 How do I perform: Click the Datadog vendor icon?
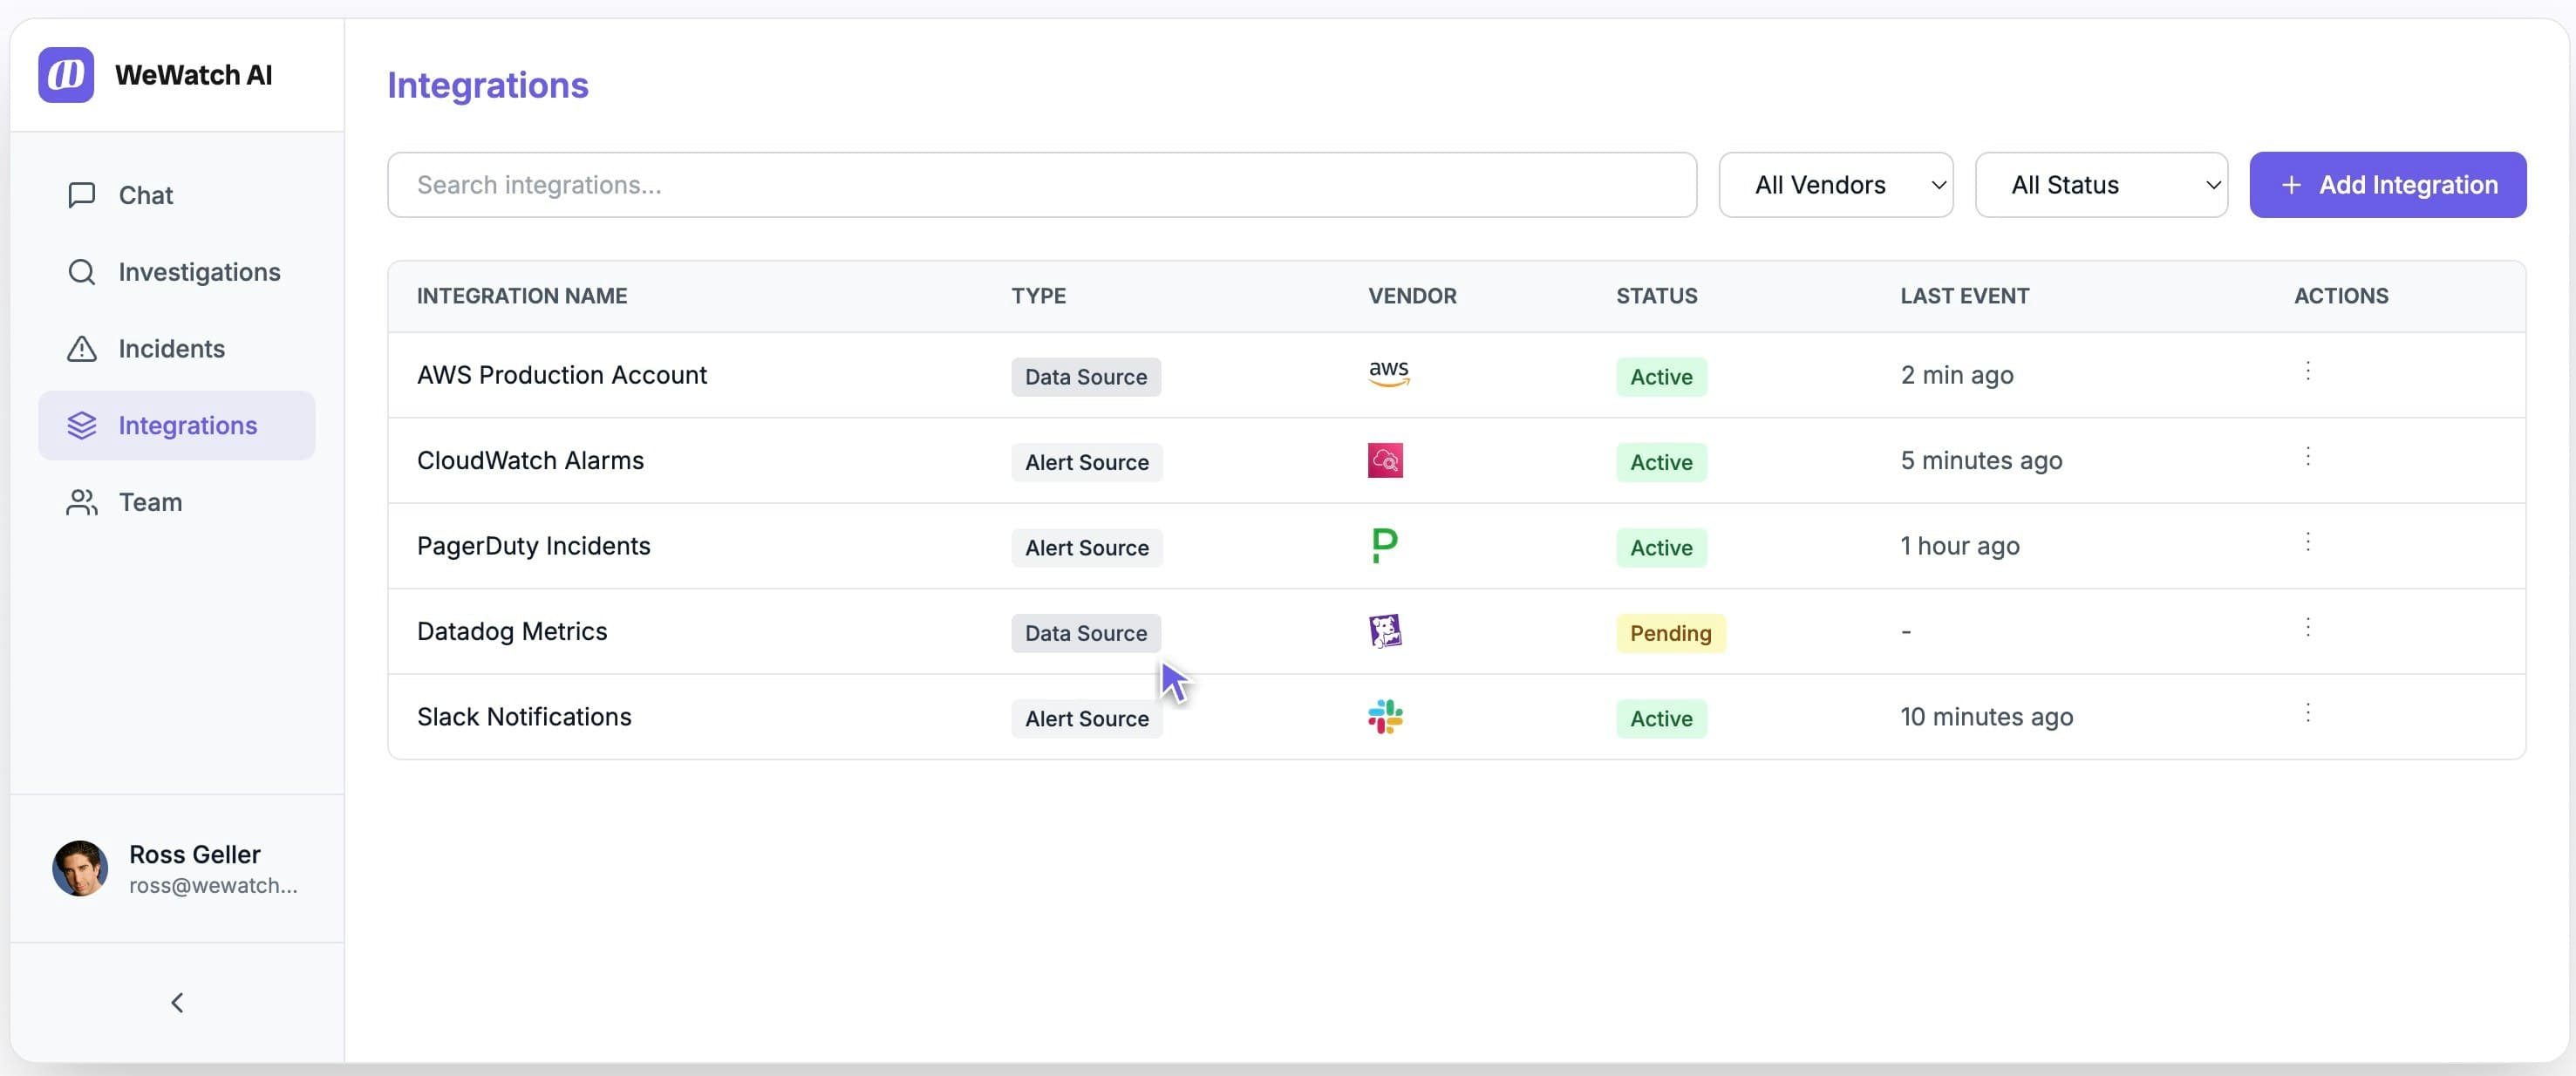pos(1385,630)
